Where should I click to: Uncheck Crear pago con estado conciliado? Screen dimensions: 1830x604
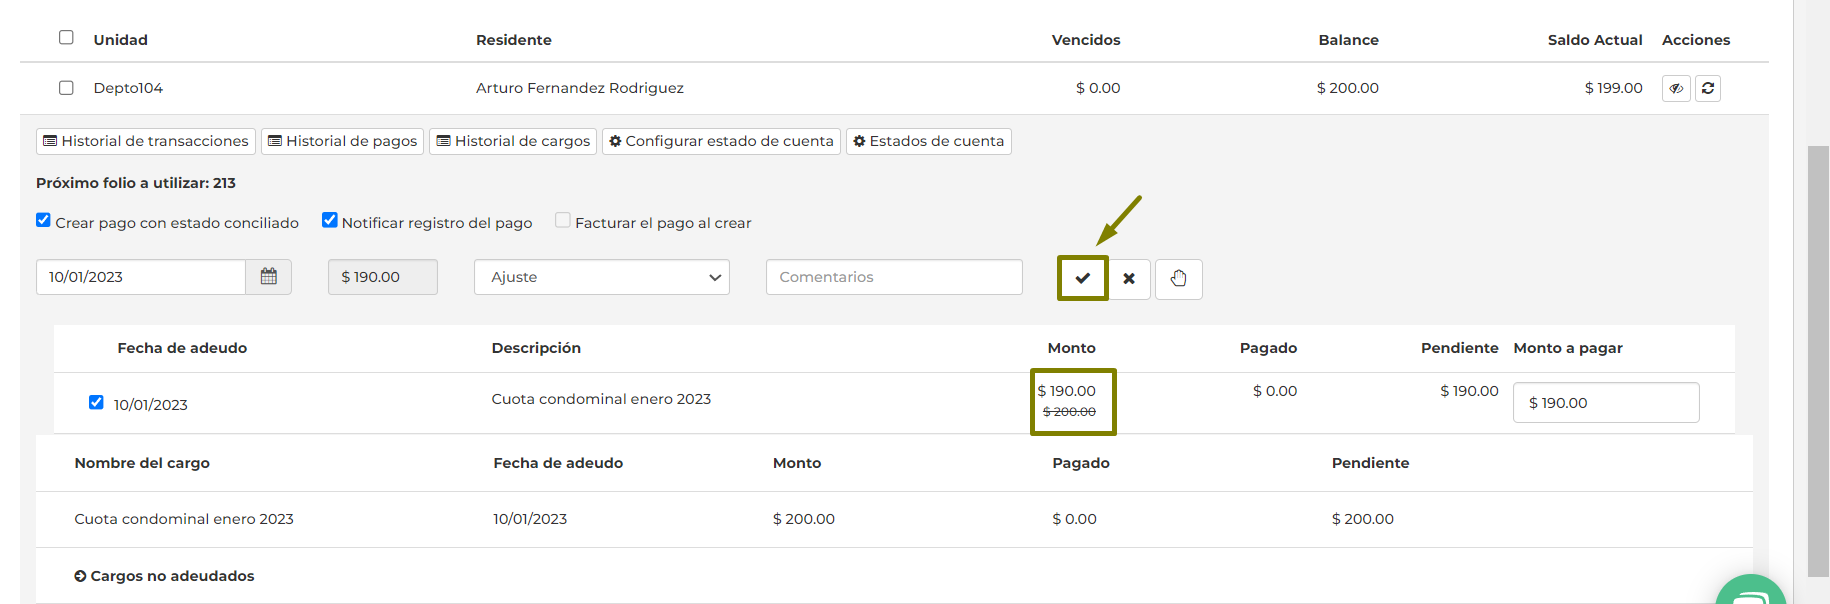tap(44, 220)
